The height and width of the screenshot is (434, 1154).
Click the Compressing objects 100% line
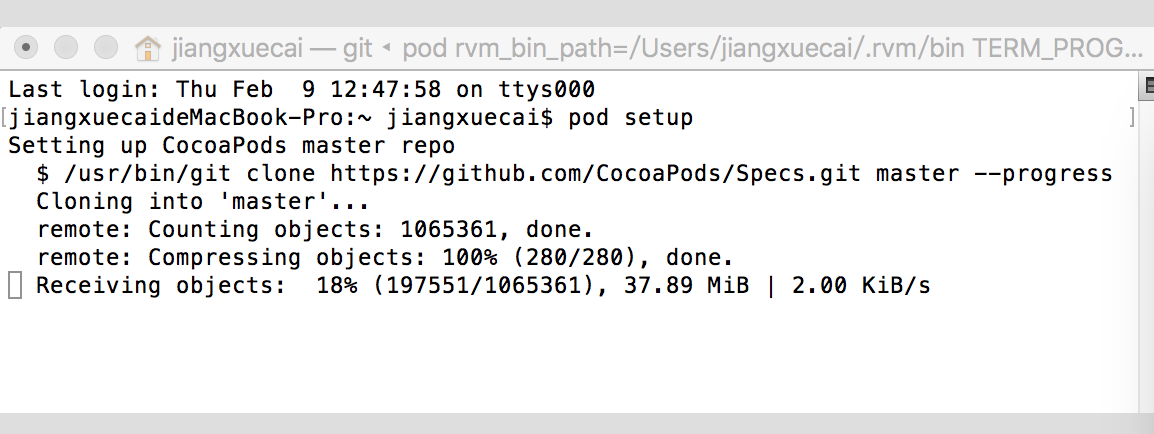click(x=385, y=257)
